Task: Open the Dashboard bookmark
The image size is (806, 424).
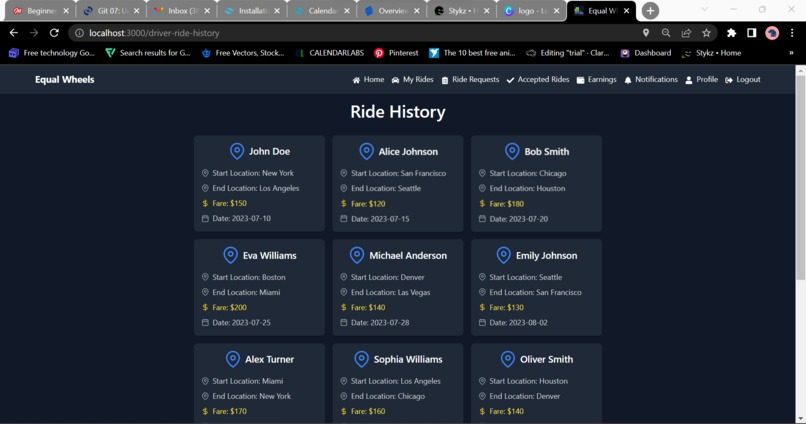Action: click(x=646, y=53)
